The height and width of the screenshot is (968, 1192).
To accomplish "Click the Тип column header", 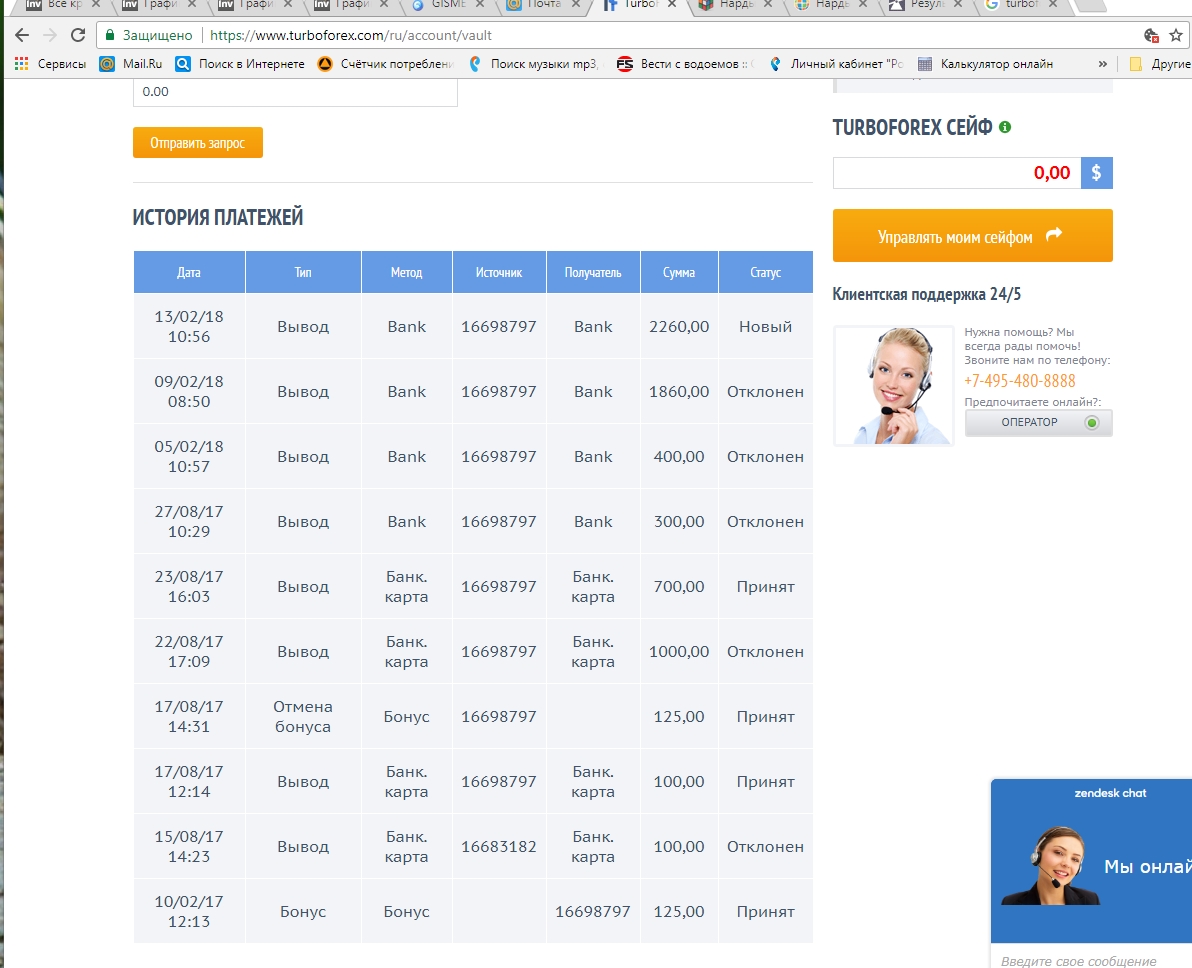I will pyautogui.click(x=303, y=272).
